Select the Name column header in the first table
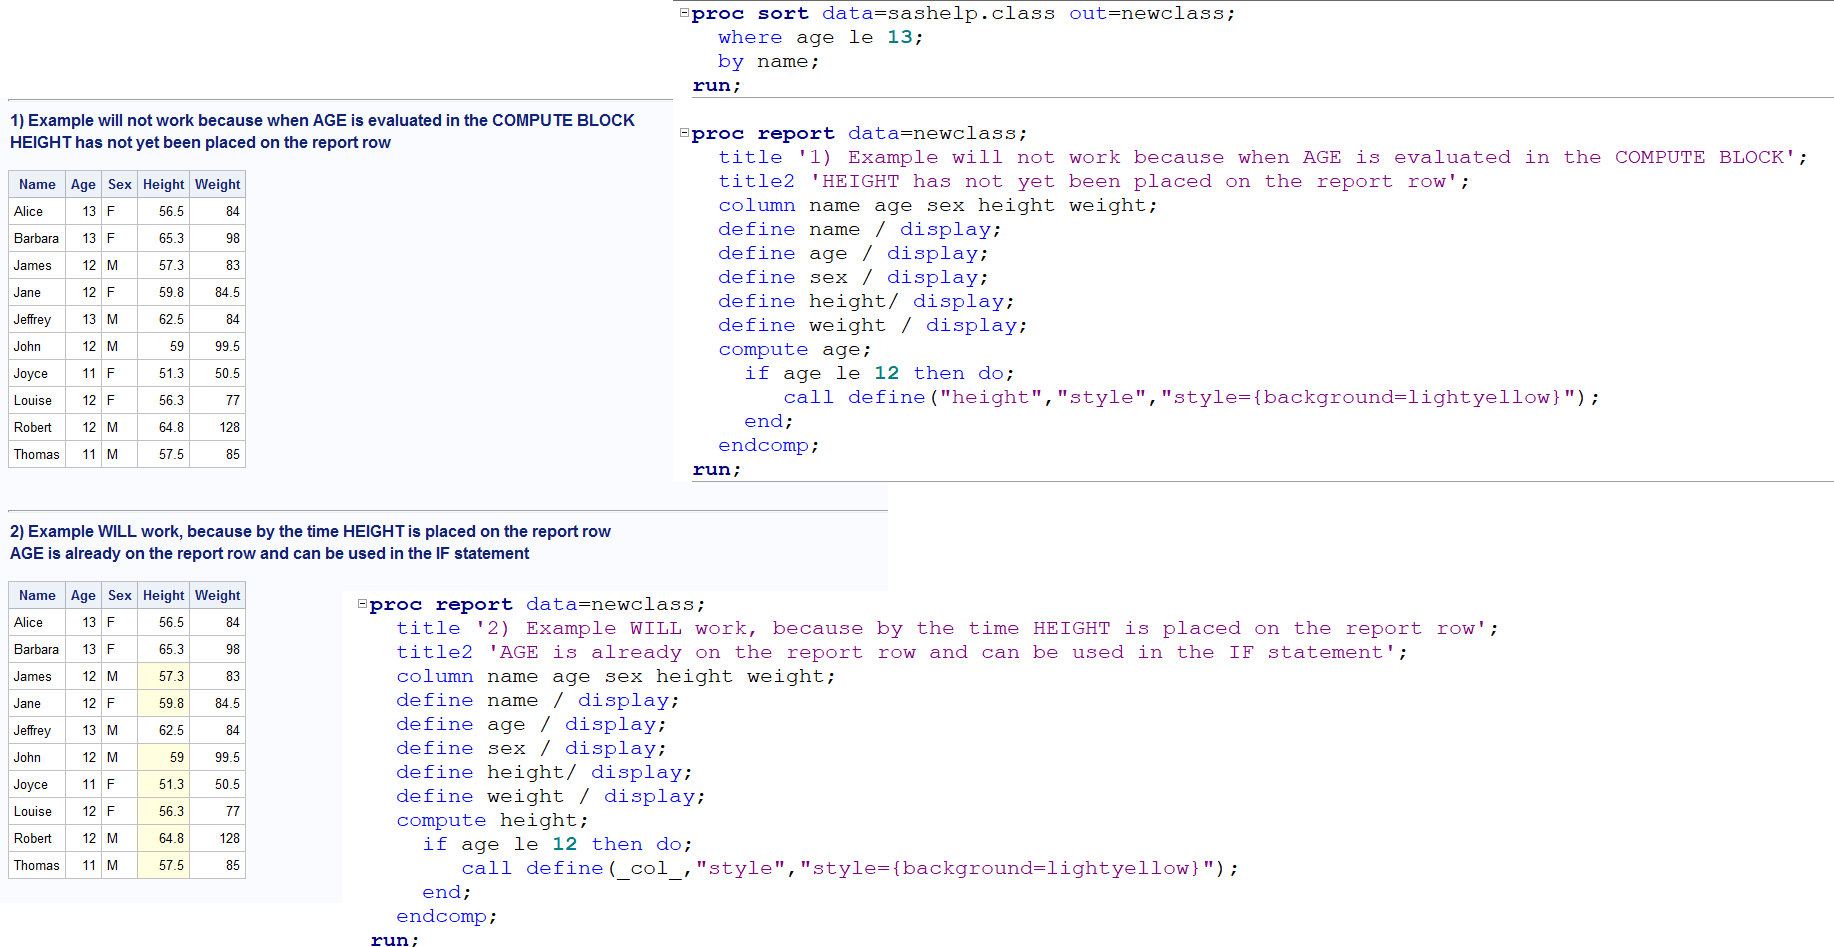Viewport: 1834px width, 947px height. [36, 184]
